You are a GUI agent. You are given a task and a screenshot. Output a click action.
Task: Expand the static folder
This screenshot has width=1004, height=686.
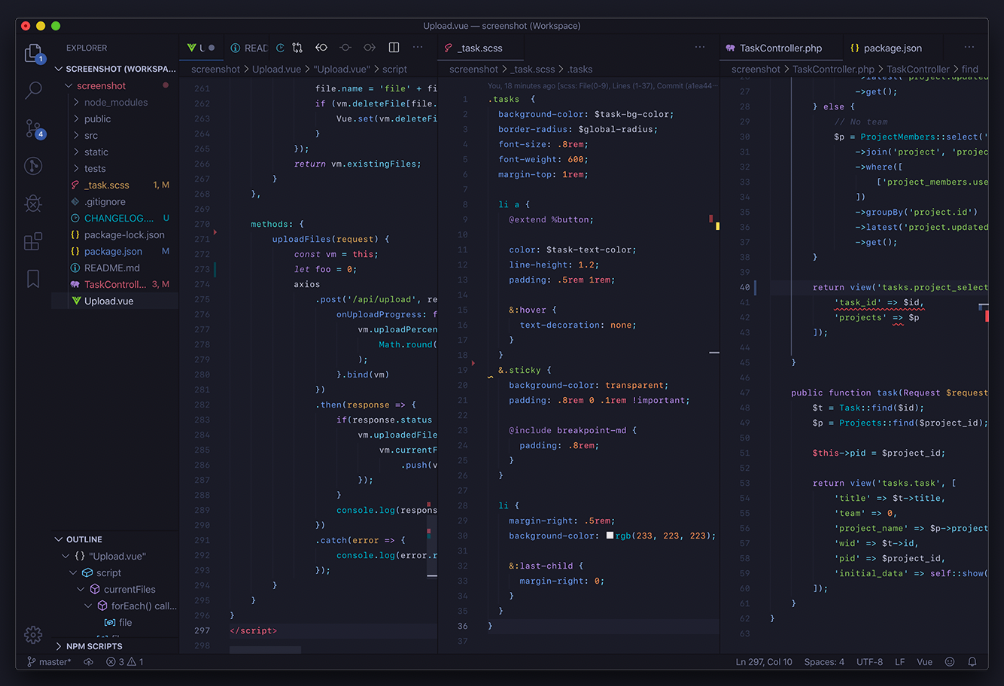76,152
